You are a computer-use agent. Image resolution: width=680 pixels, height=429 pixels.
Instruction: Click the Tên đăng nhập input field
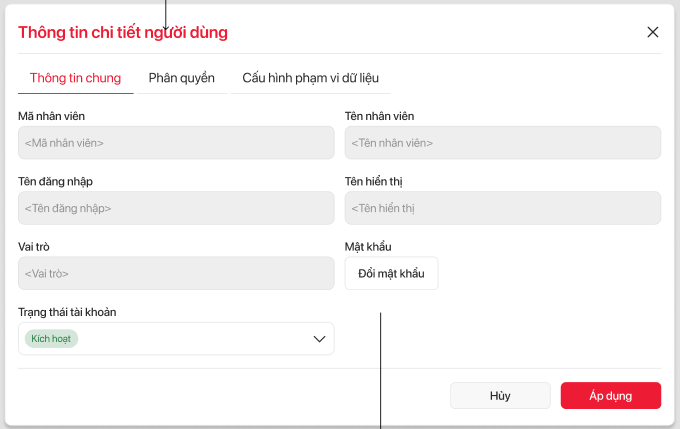[176, 208]
